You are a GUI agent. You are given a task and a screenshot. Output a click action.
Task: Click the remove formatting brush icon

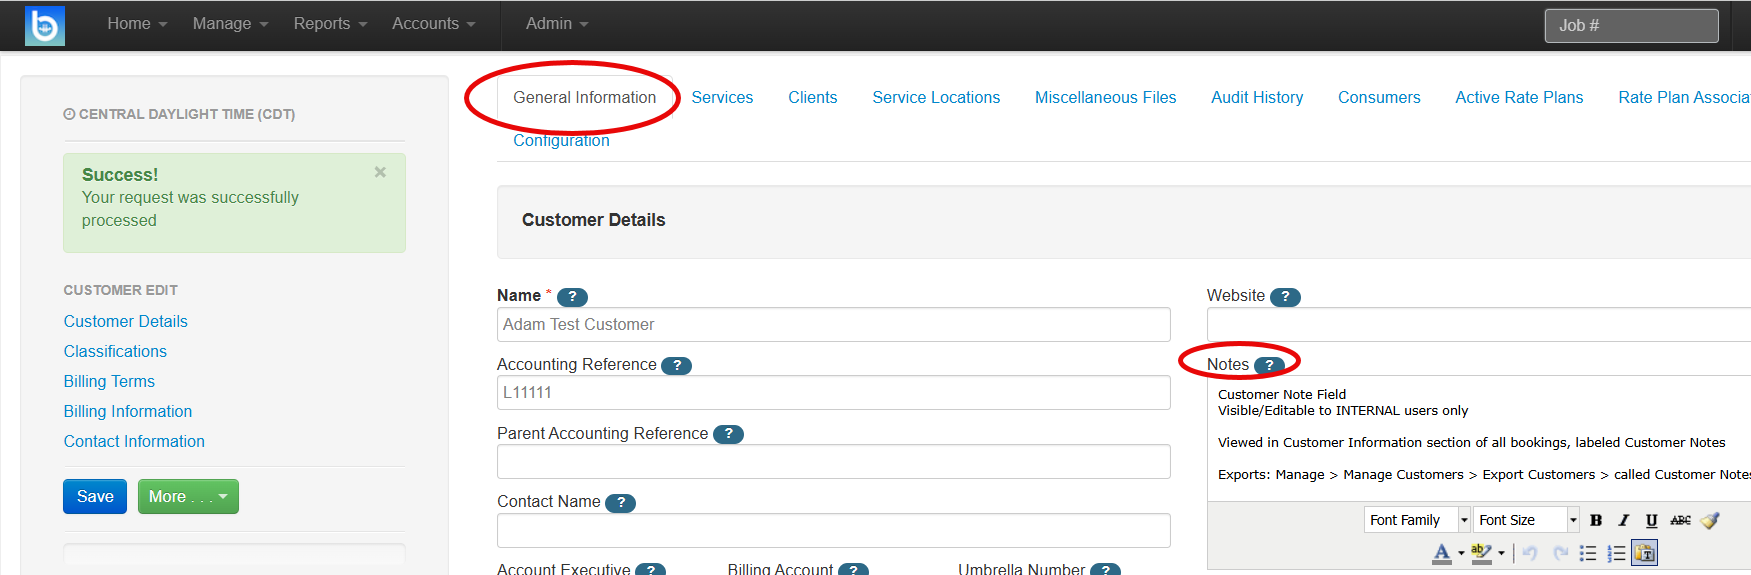coord(1710,520)
